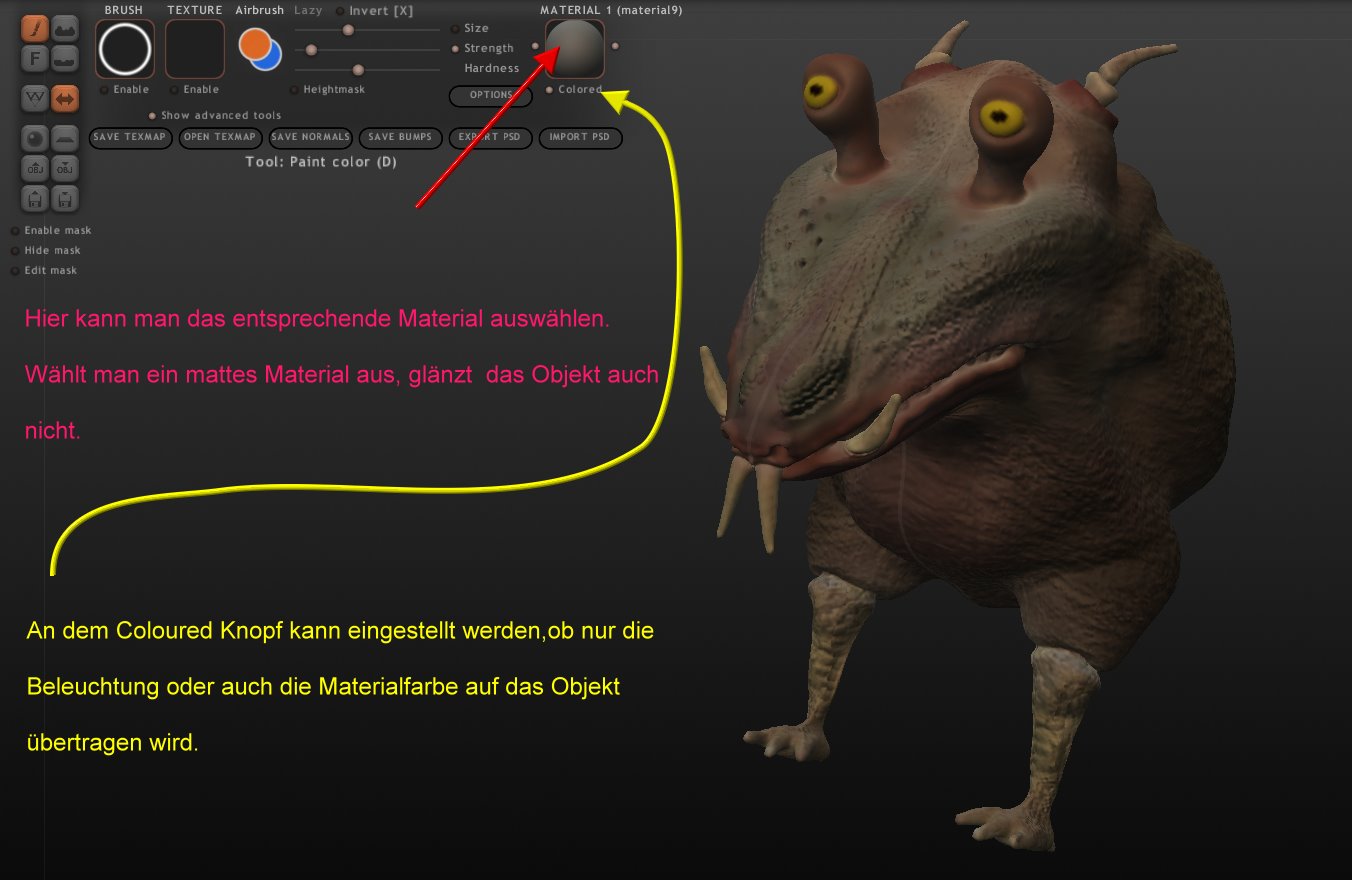Switch to Airbrush mode
Viewport: 1352px width, 880px height.
point(260,11)
